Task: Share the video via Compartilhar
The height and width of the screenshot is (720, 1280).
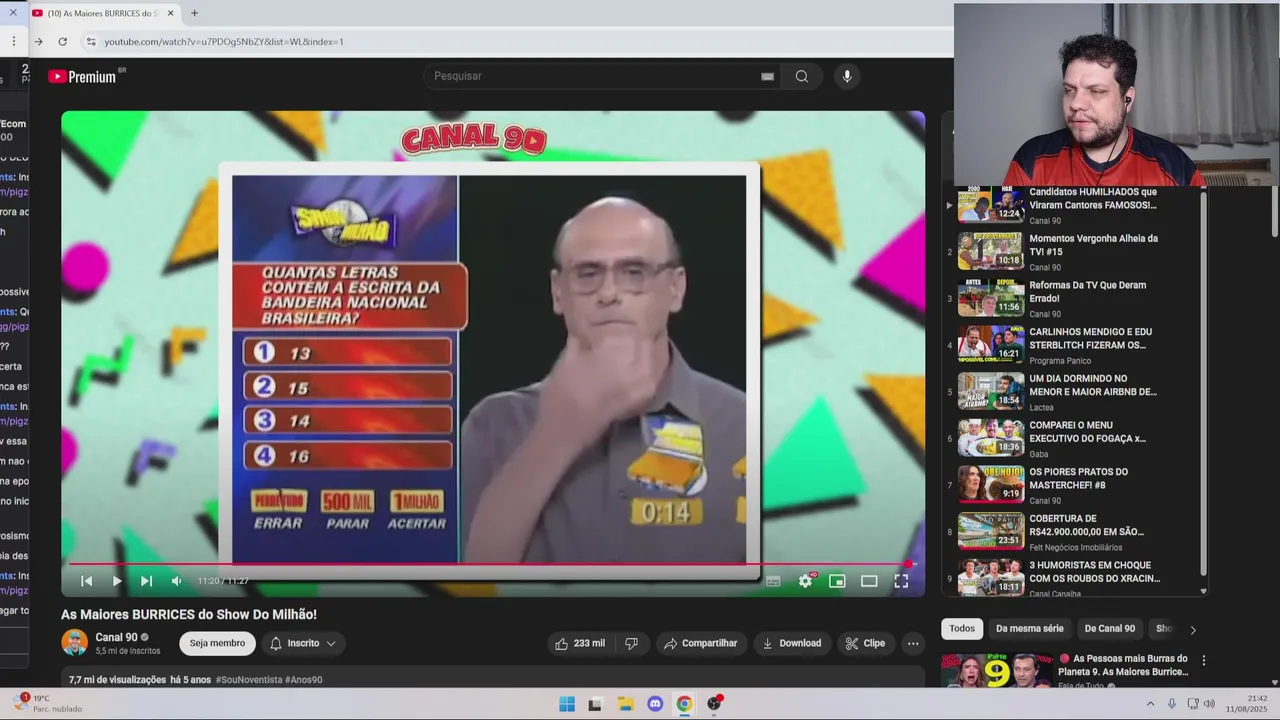Action: coord(700,643)
